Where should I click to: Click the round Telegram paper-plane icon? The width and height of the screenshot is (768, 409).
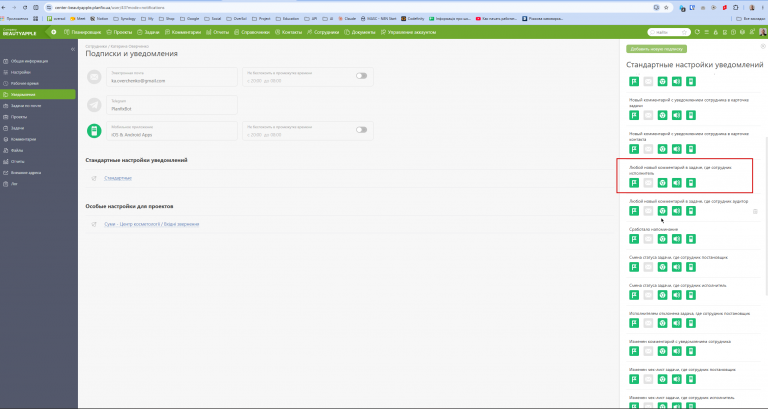(x=94, y=104)
